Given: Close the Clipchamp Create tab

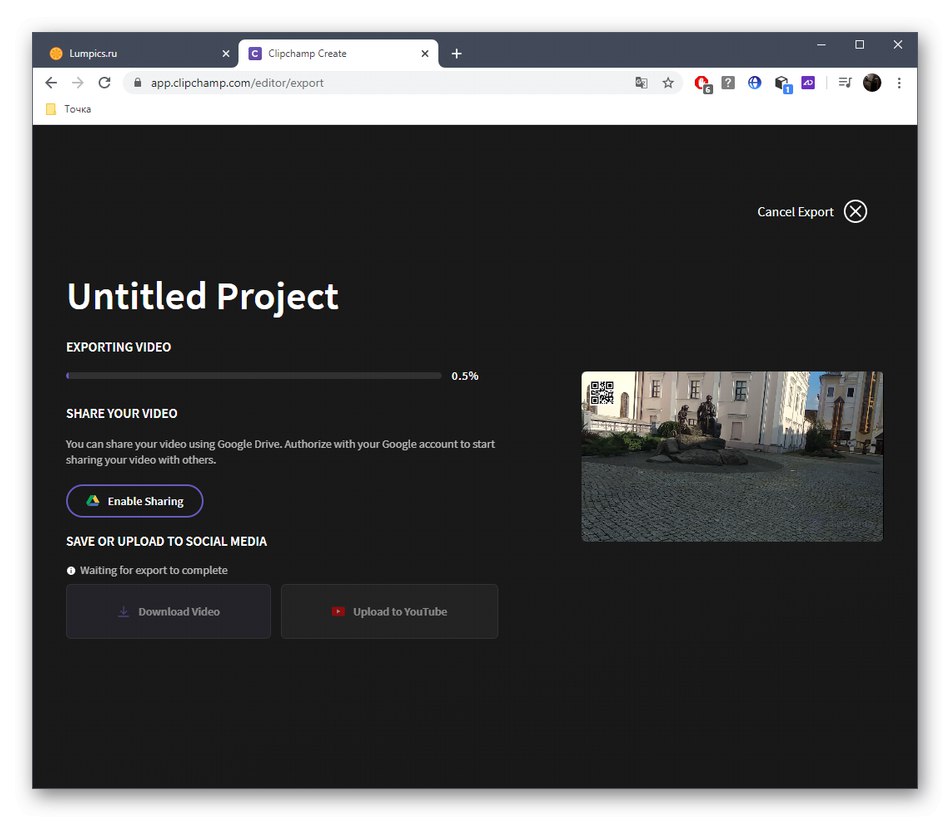Looking at the screenshot, I should (425, 53).
